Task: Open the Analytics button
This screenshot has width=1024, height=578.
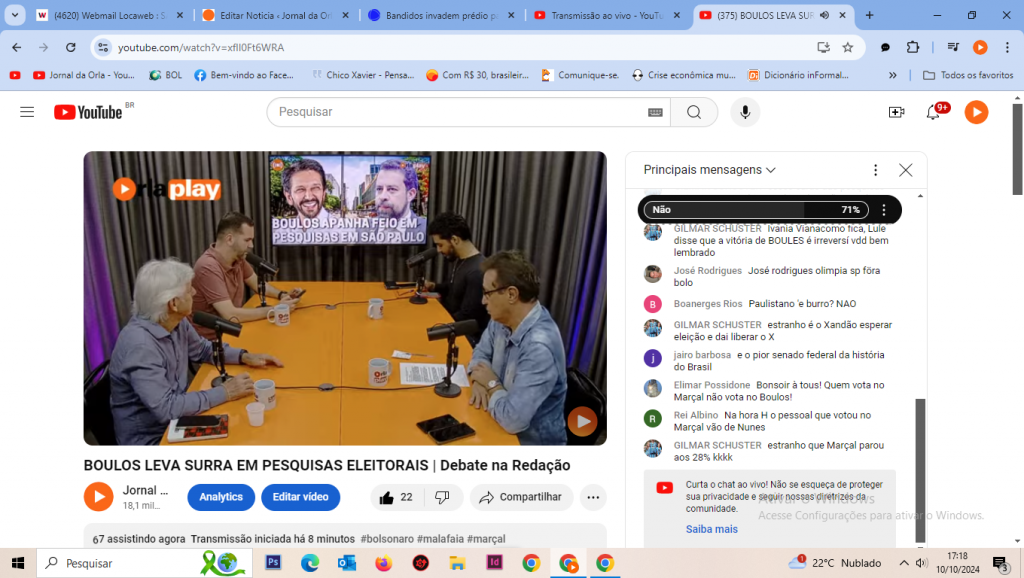Action: coord(221,497)
